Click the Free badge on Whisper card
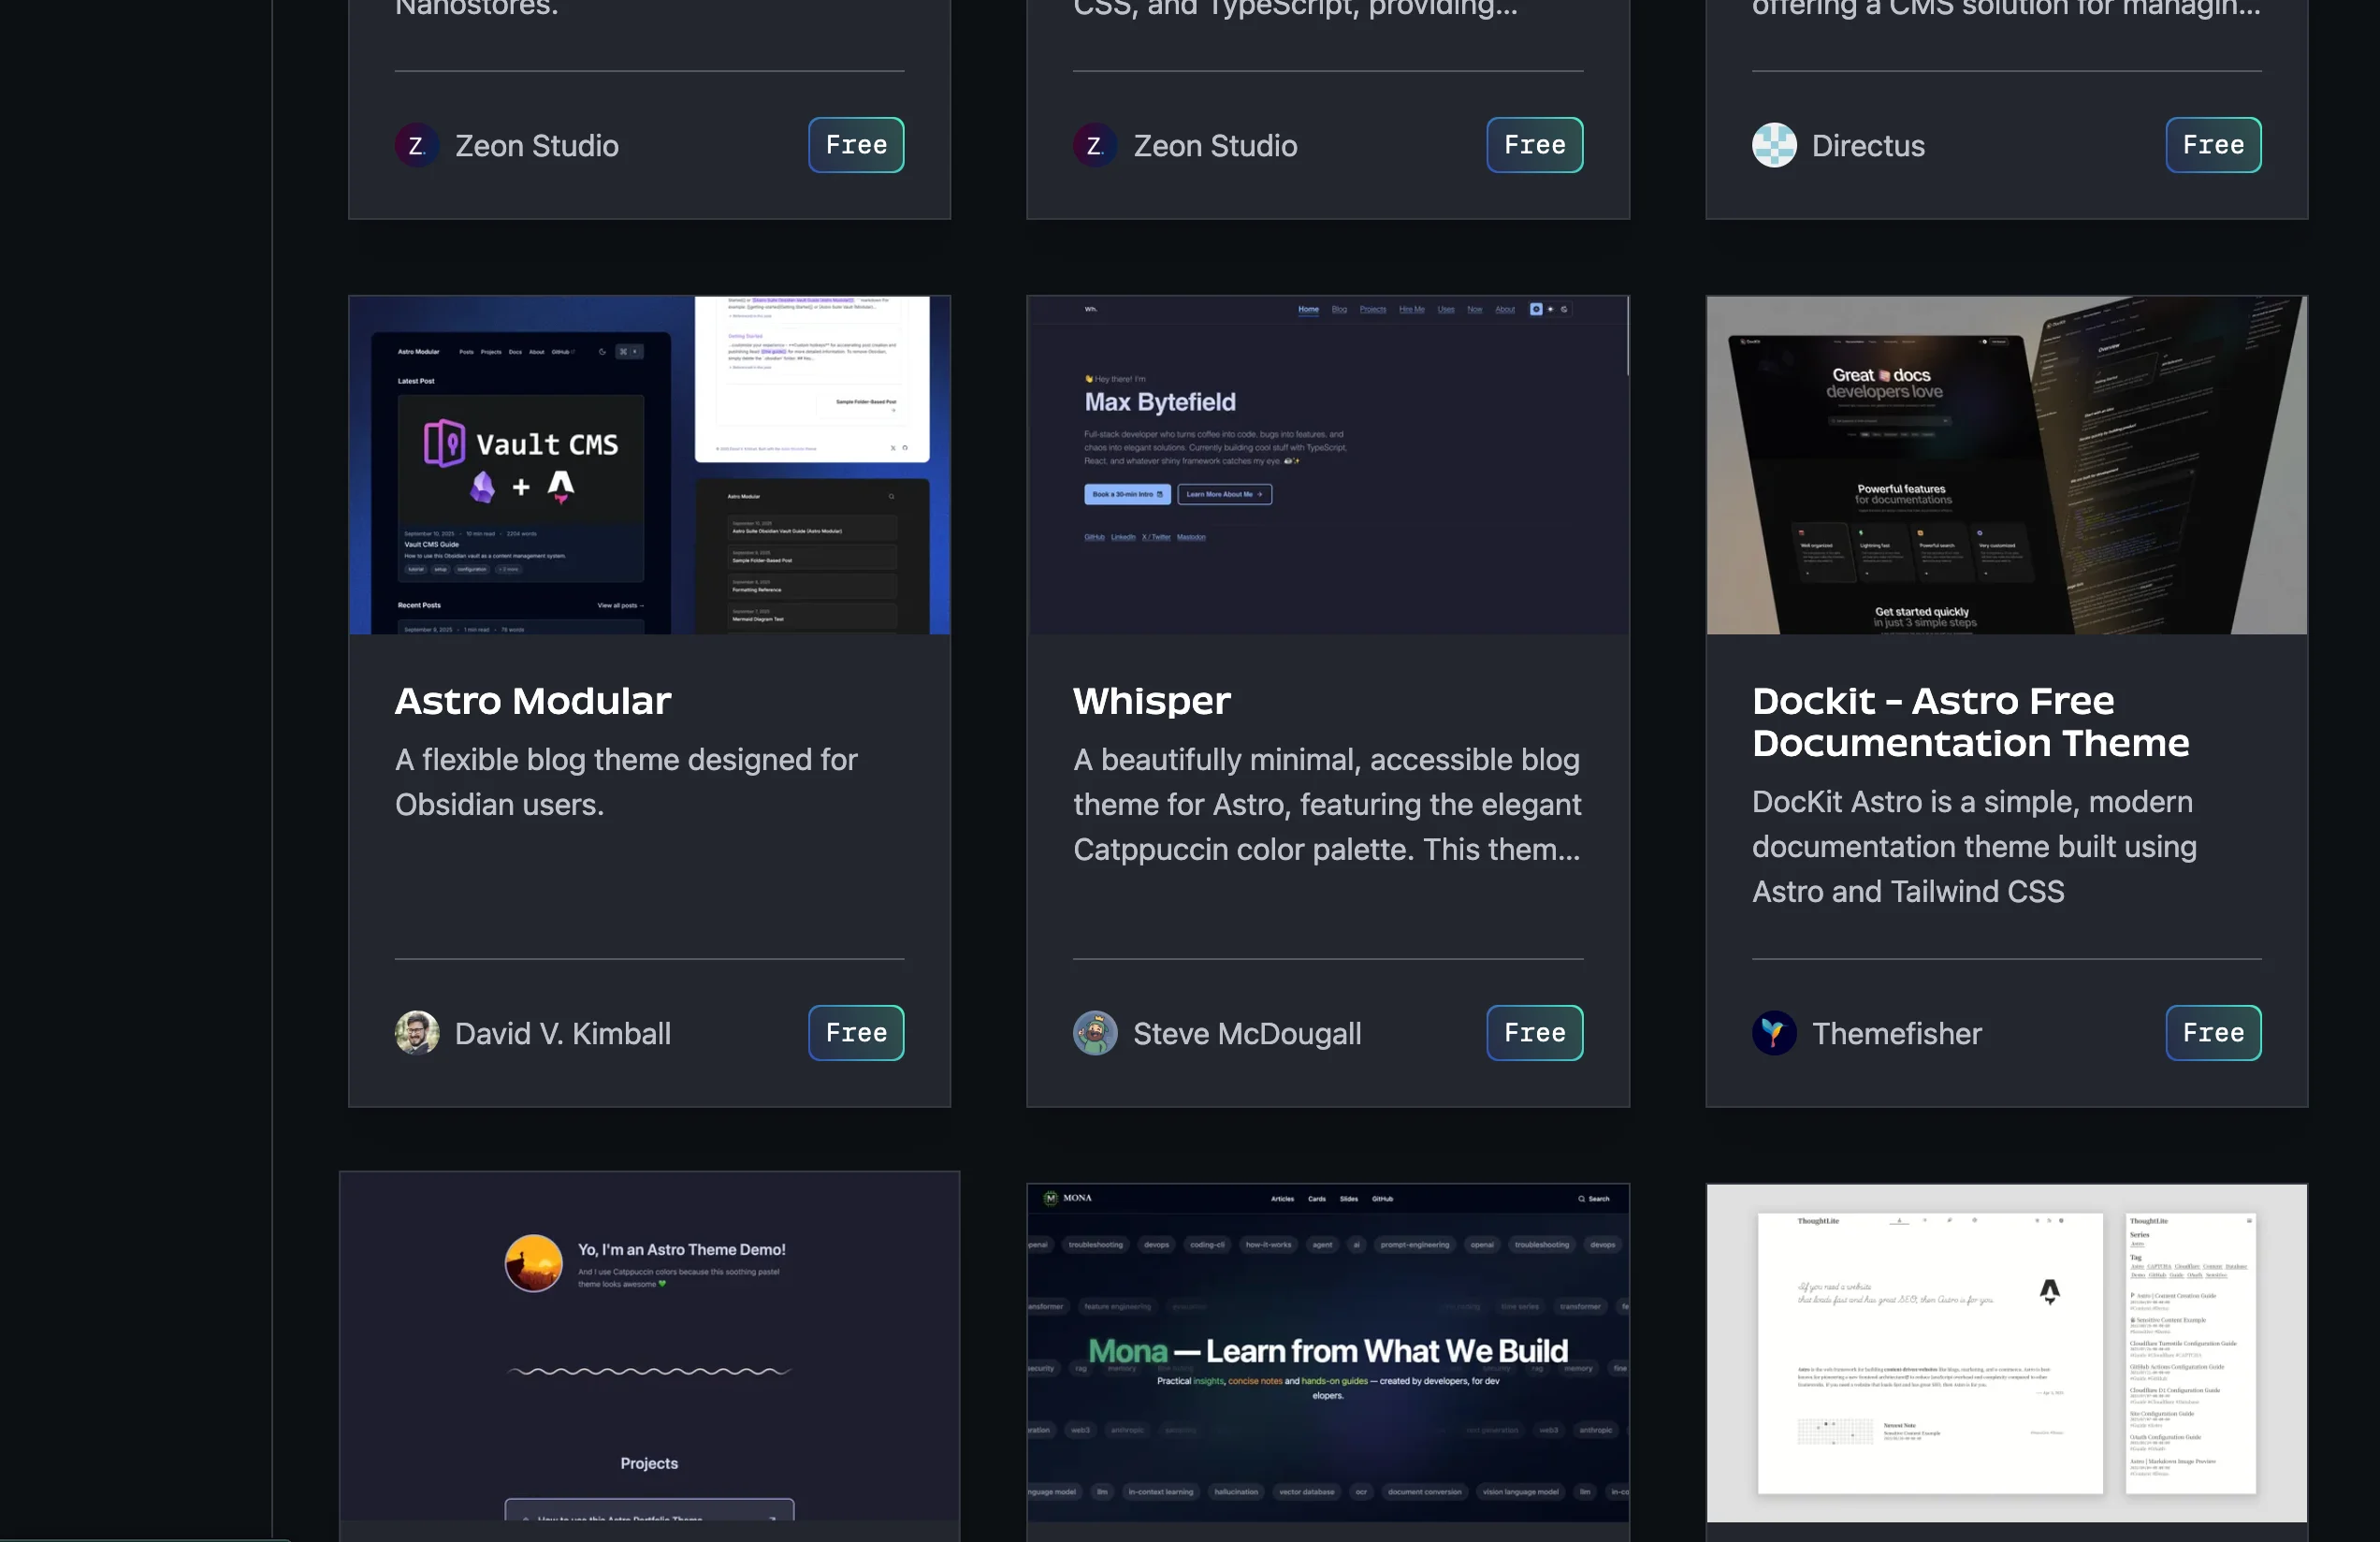The width and height of the screenshot is (2380, 1542). (1534, 1033)
